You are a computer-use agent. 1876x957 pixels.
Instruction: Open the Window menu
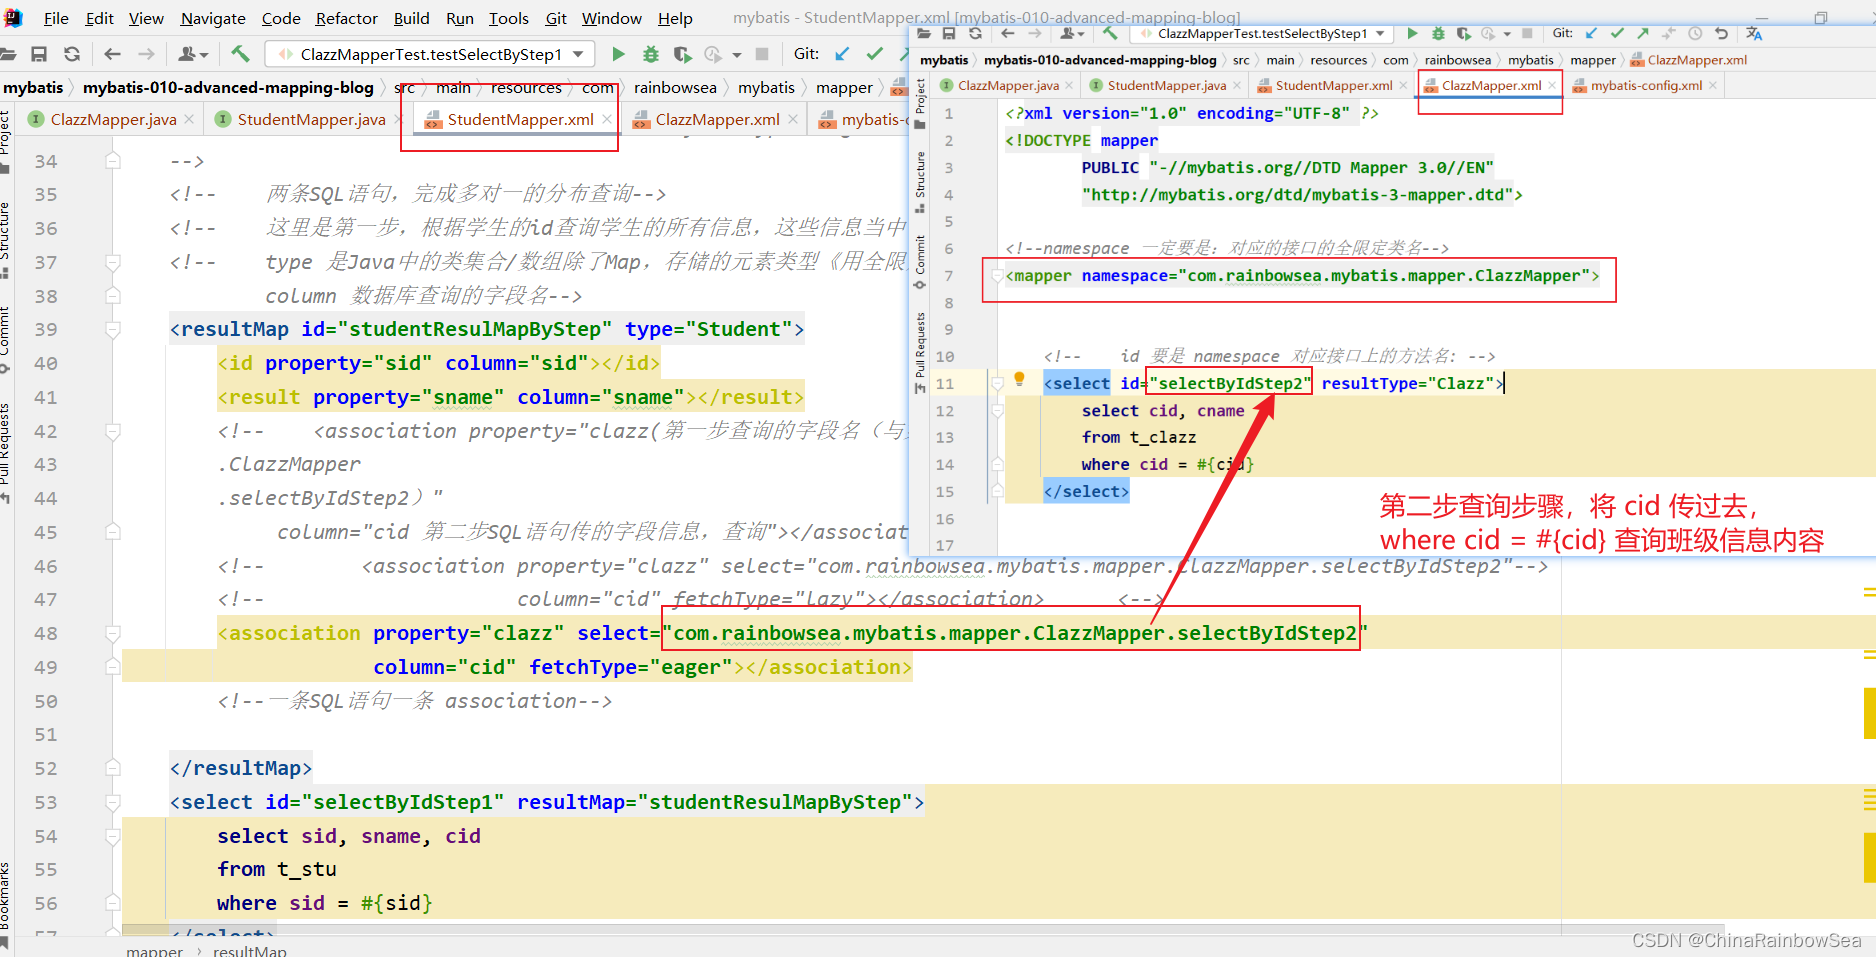(612, 18)
